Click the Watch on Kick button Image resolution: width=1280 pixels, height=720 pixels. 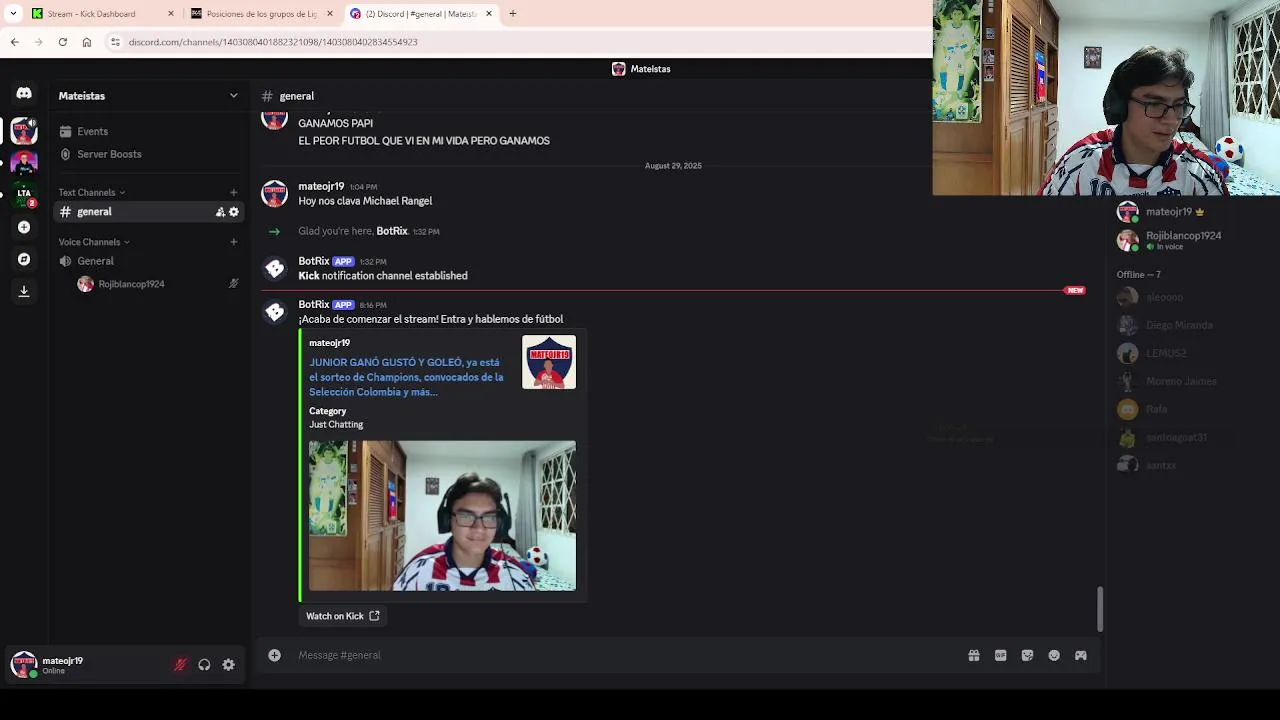(343, 616)
